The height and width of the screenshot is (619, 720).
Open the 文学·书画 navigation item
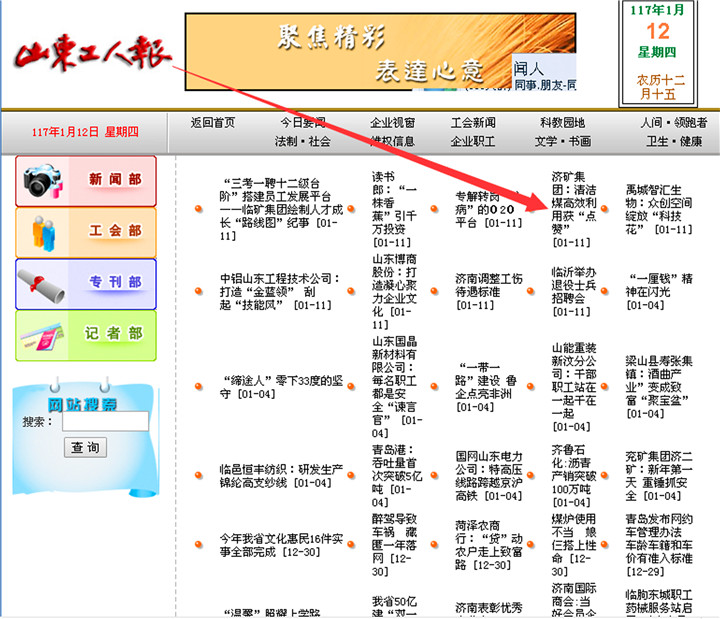[562, 141]
